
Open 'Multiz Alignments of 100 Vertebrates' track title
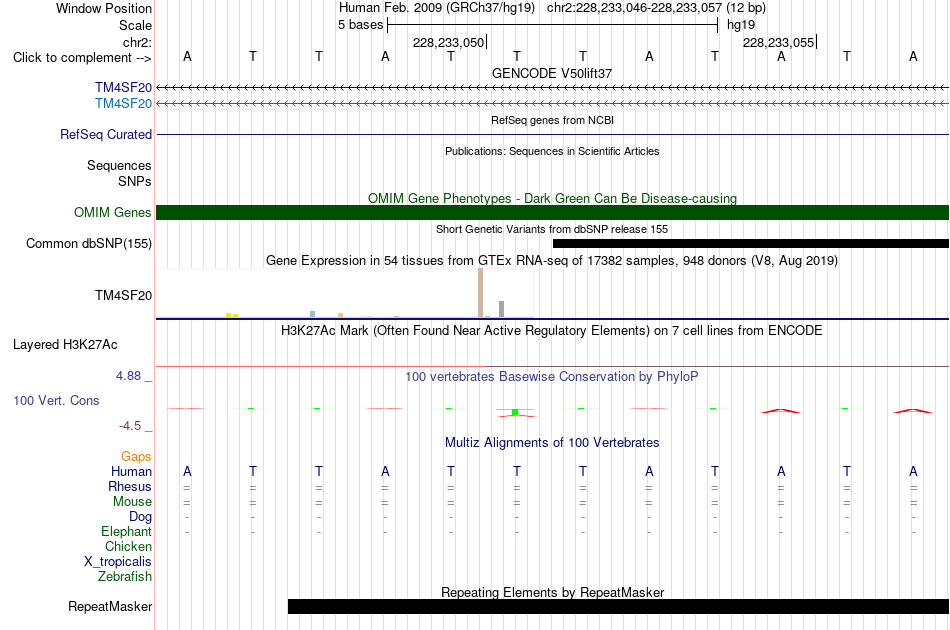coord(552,443)
